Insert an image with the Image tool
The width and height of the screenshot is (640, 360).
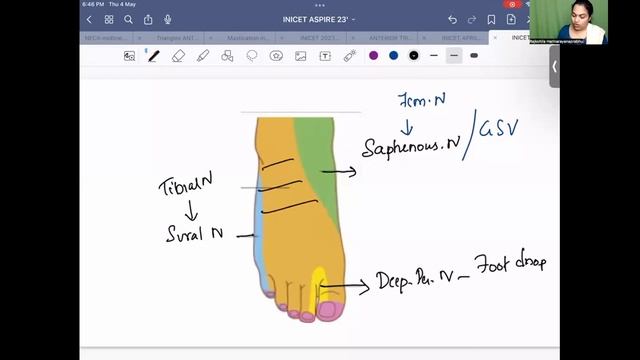tap(300, 56)
